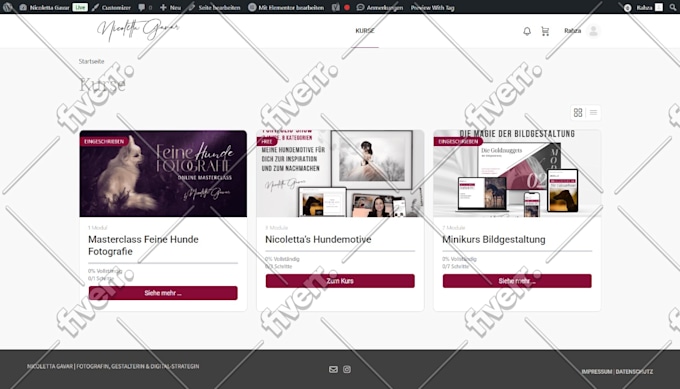Click the search magnifier in admin bar
The image size is (680, 389).
[x=673, y=7]
